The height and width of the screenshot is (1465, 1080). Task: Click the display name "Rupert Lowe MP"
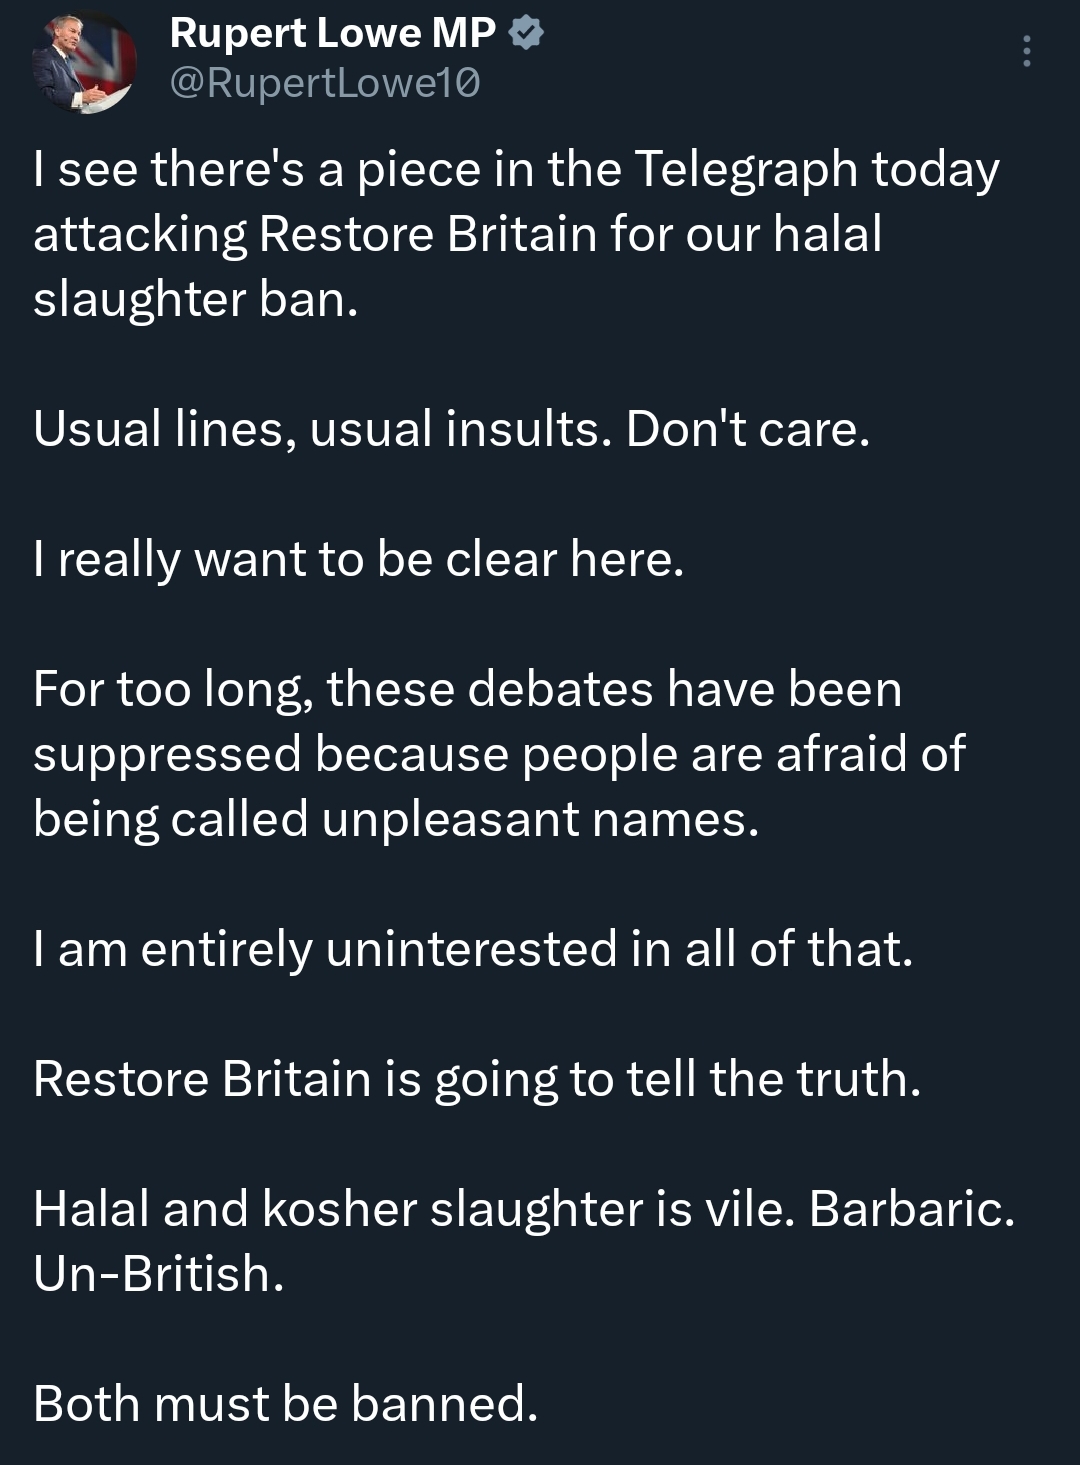click(x=332, y=34)
